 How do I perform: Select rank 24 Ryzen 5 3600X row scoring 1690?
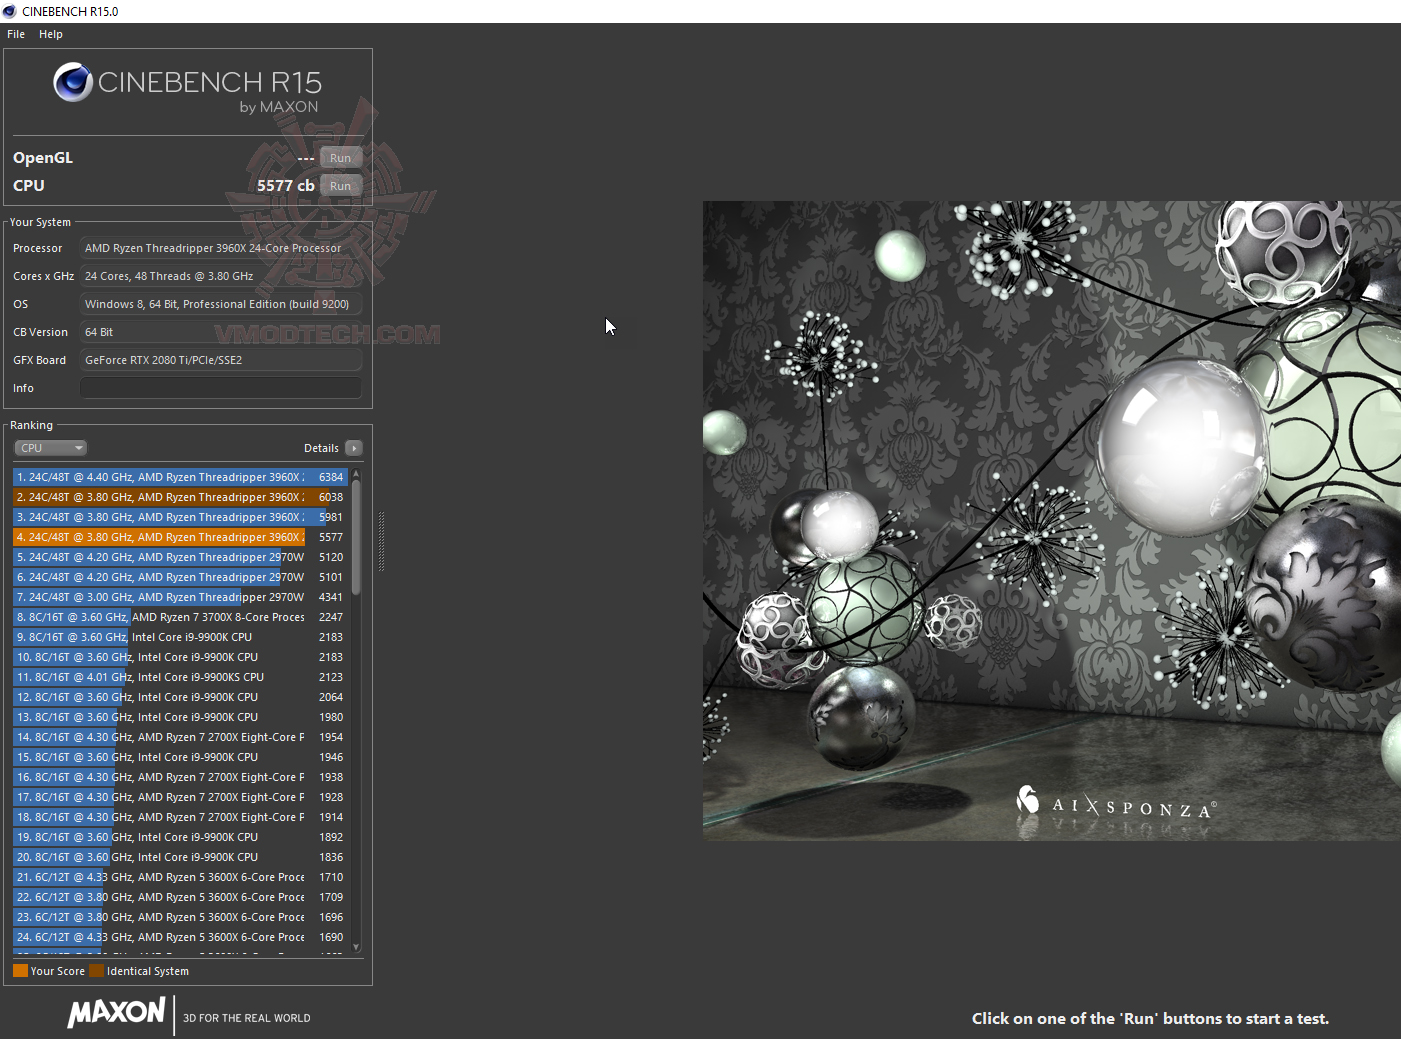click(180, 937)
